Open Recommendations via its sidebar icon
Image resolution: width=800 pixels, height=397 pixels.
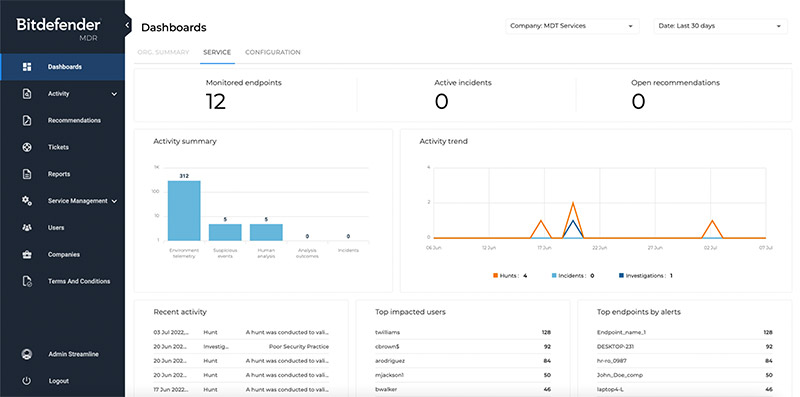pyautogui.click(x=27, y=120)
